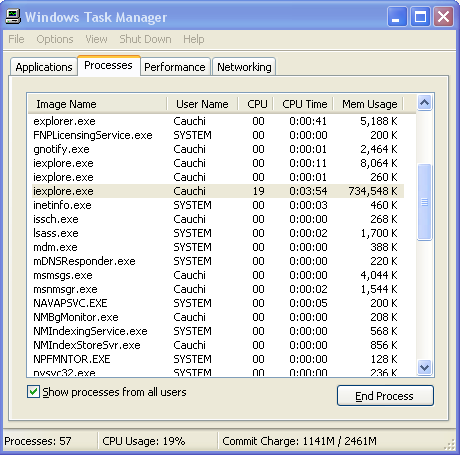This screenshot has height=455, width=460.
Task: Switch to the Performance tab
Action: coord(175,67)
